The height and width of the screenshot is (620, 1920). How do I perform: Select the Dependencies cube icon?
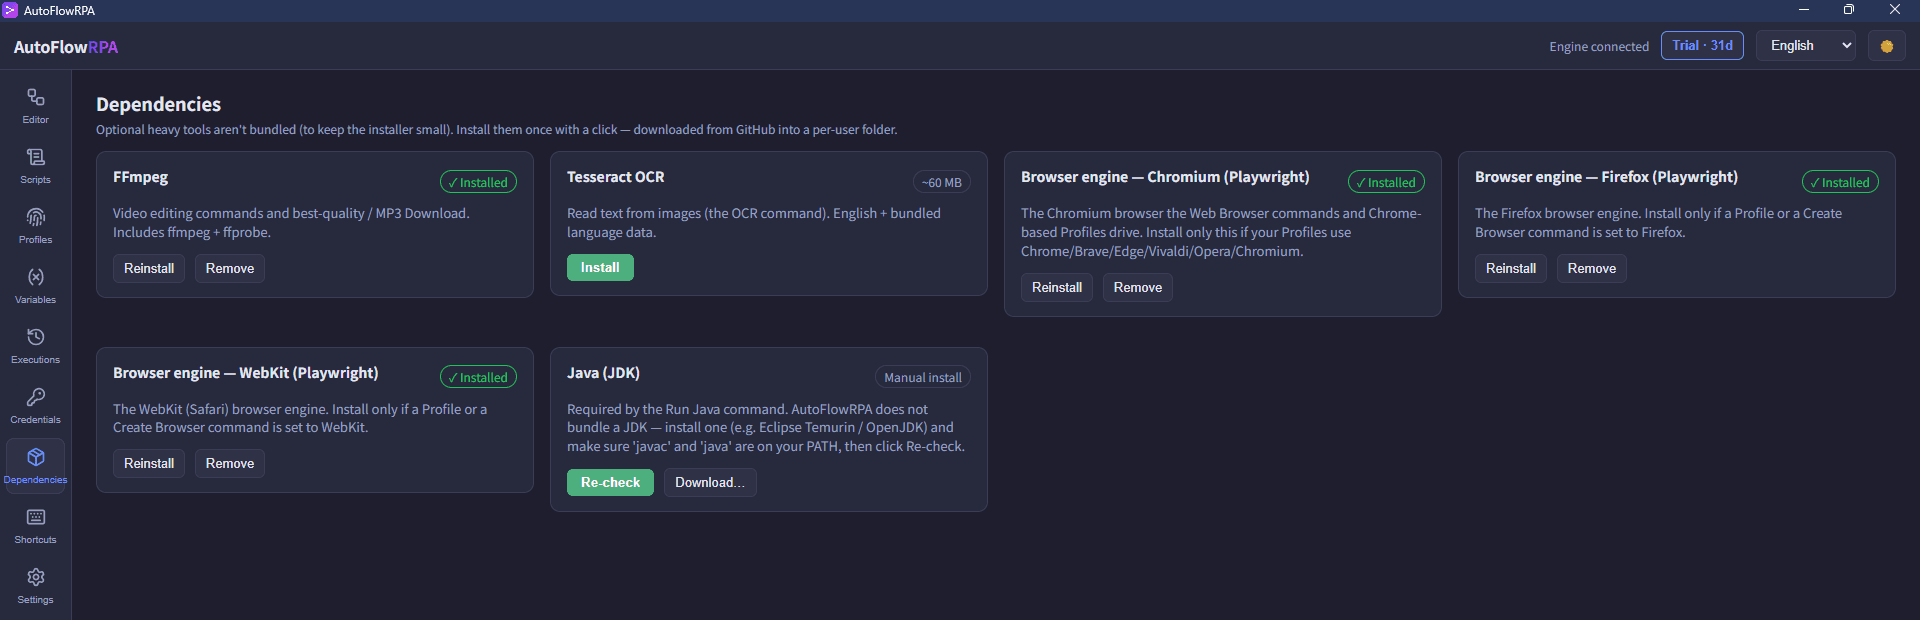point(36,457)
